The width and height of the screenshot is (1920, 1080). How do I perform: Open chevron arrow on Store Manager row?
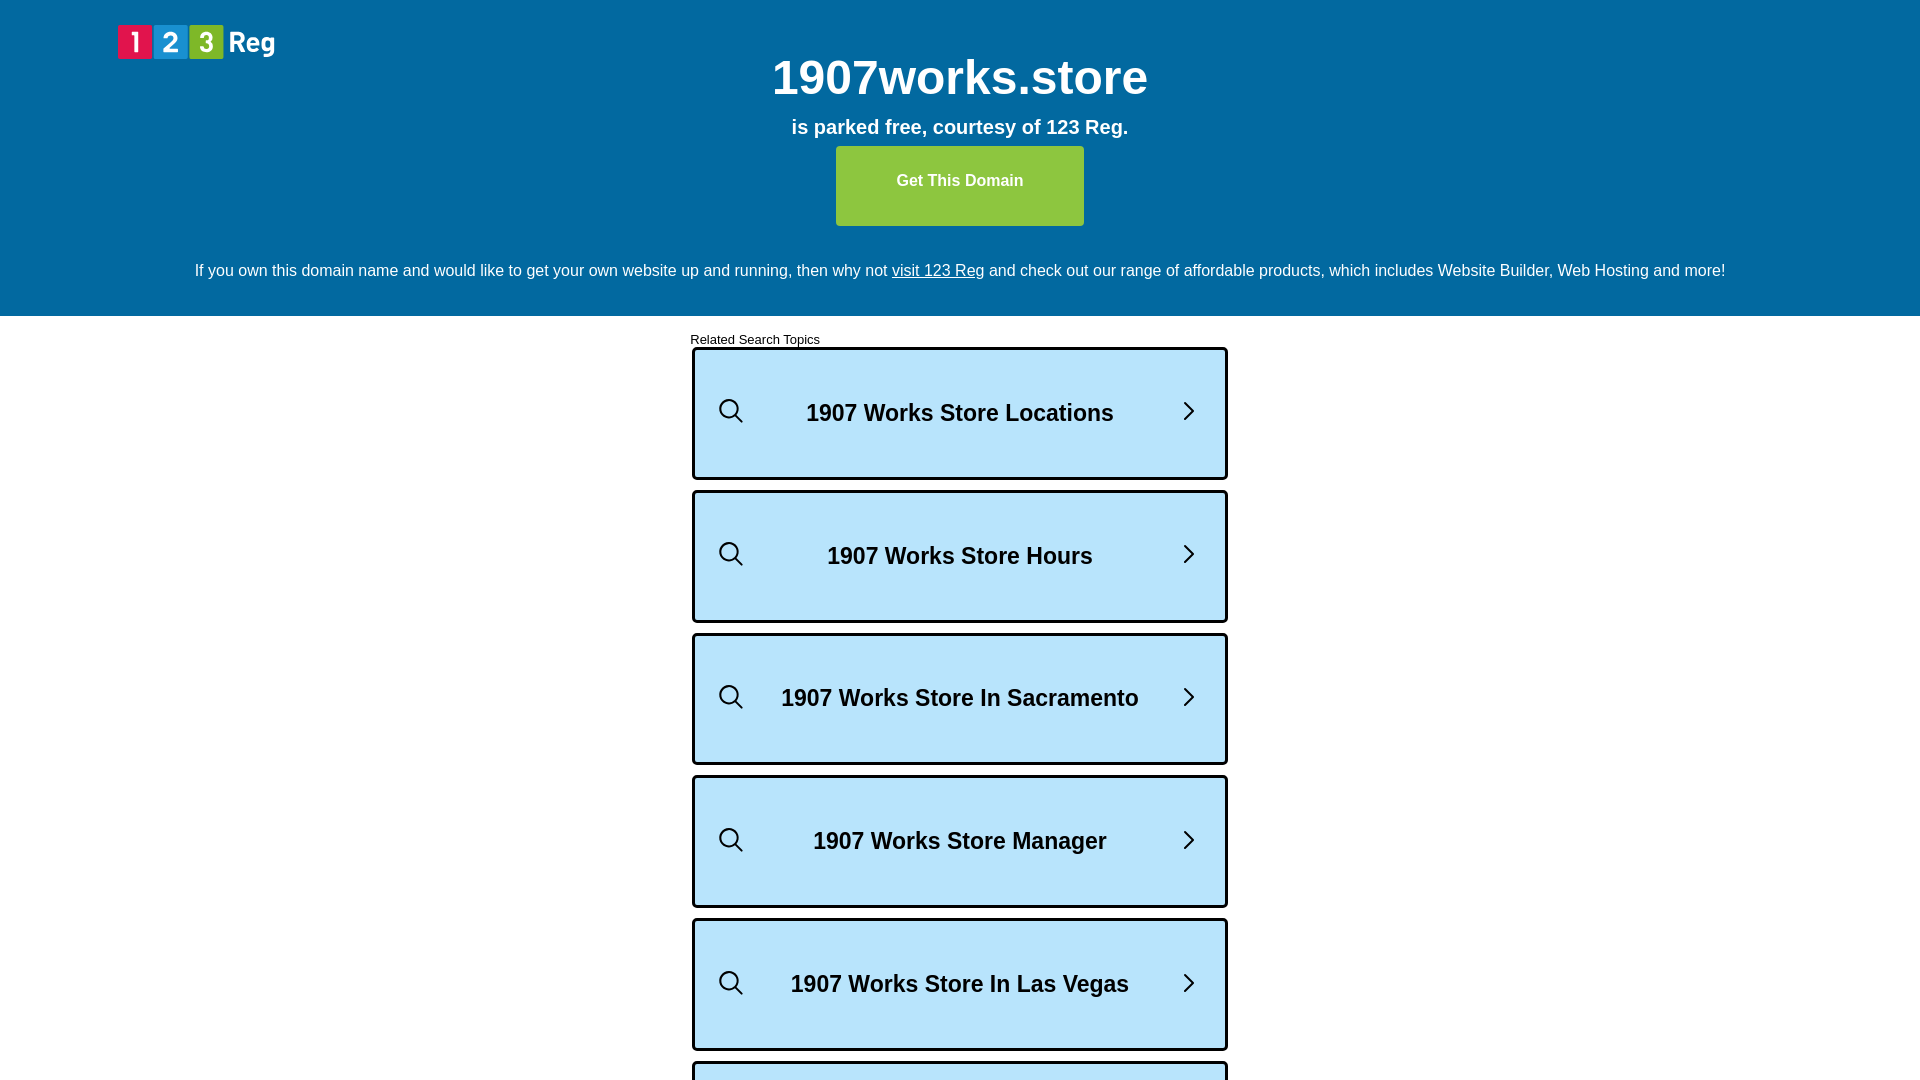tap(1188, 840)
